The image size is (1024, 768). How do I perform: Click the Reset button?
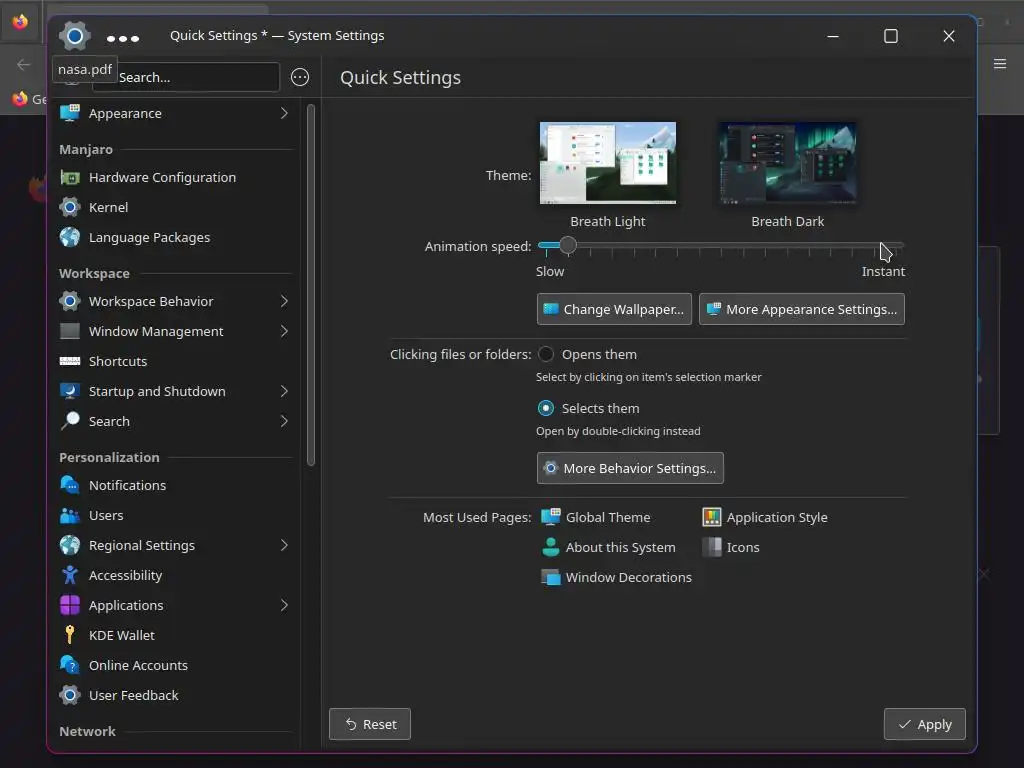pyautogui.click(x=370, y=724)
